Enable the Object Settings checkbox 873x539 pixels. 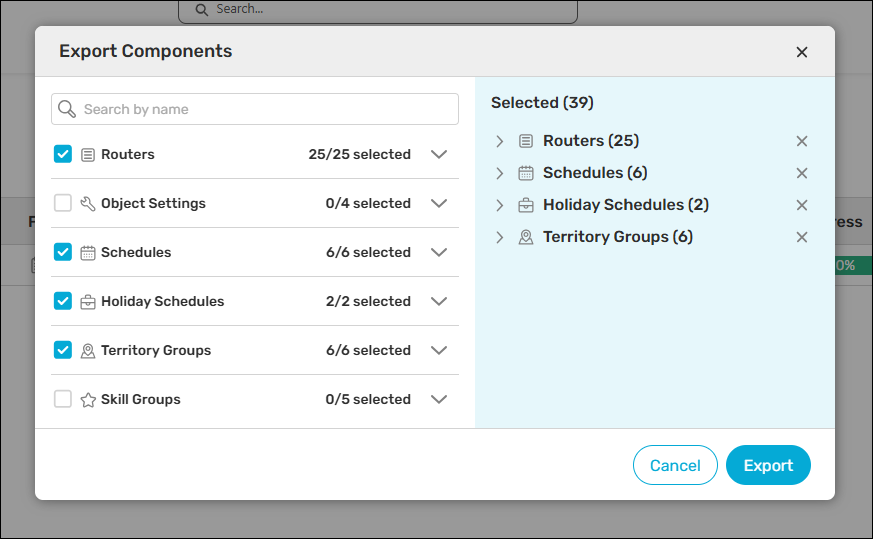63,203
